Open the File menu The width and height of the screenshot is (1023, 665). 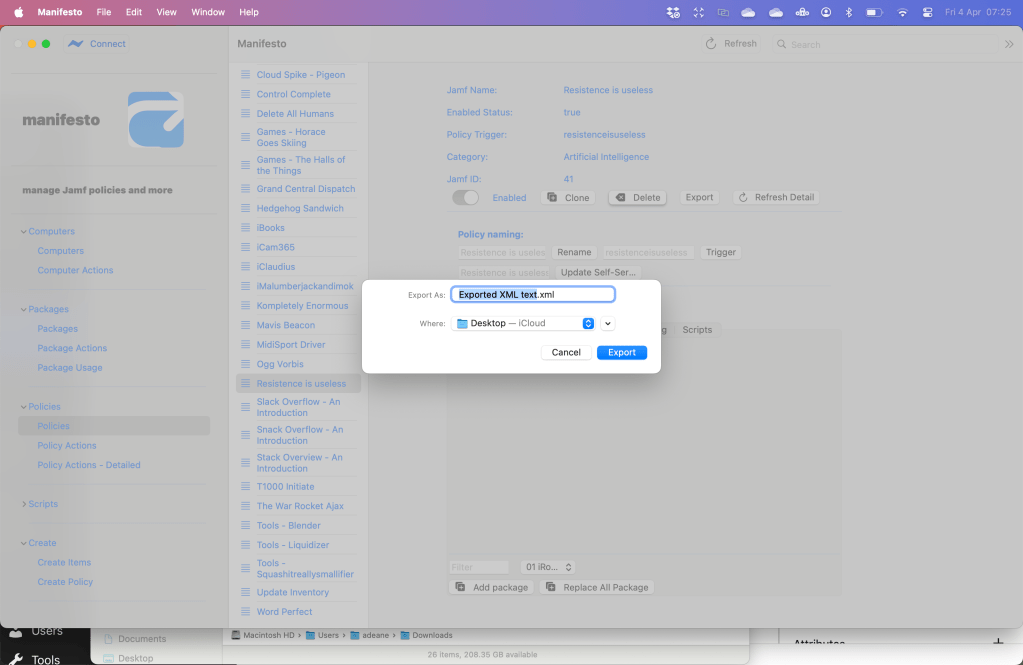104,12
